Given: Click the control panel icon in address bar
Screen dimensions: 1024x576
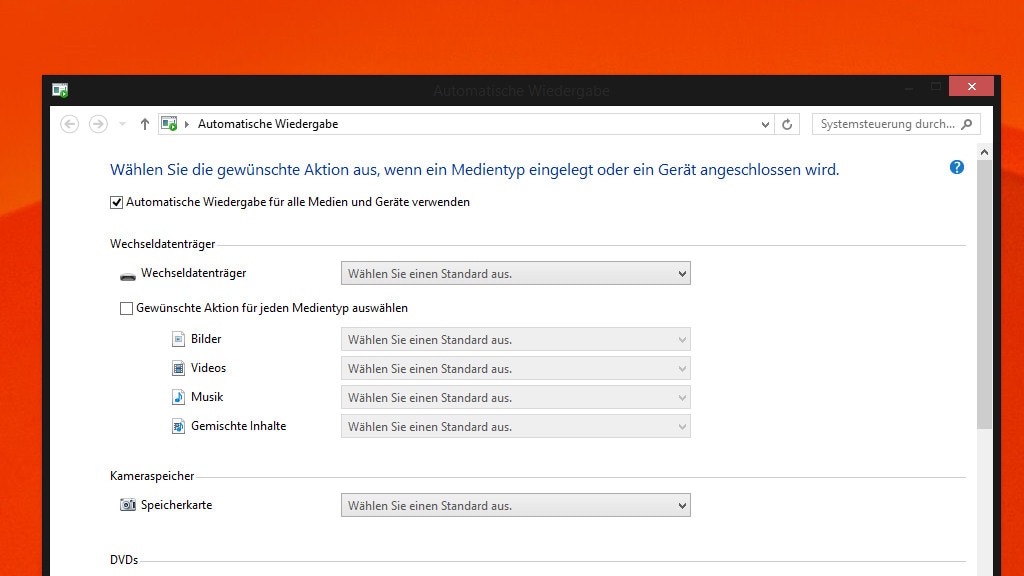Looking at the screenshot, I should tap(169, 124).
